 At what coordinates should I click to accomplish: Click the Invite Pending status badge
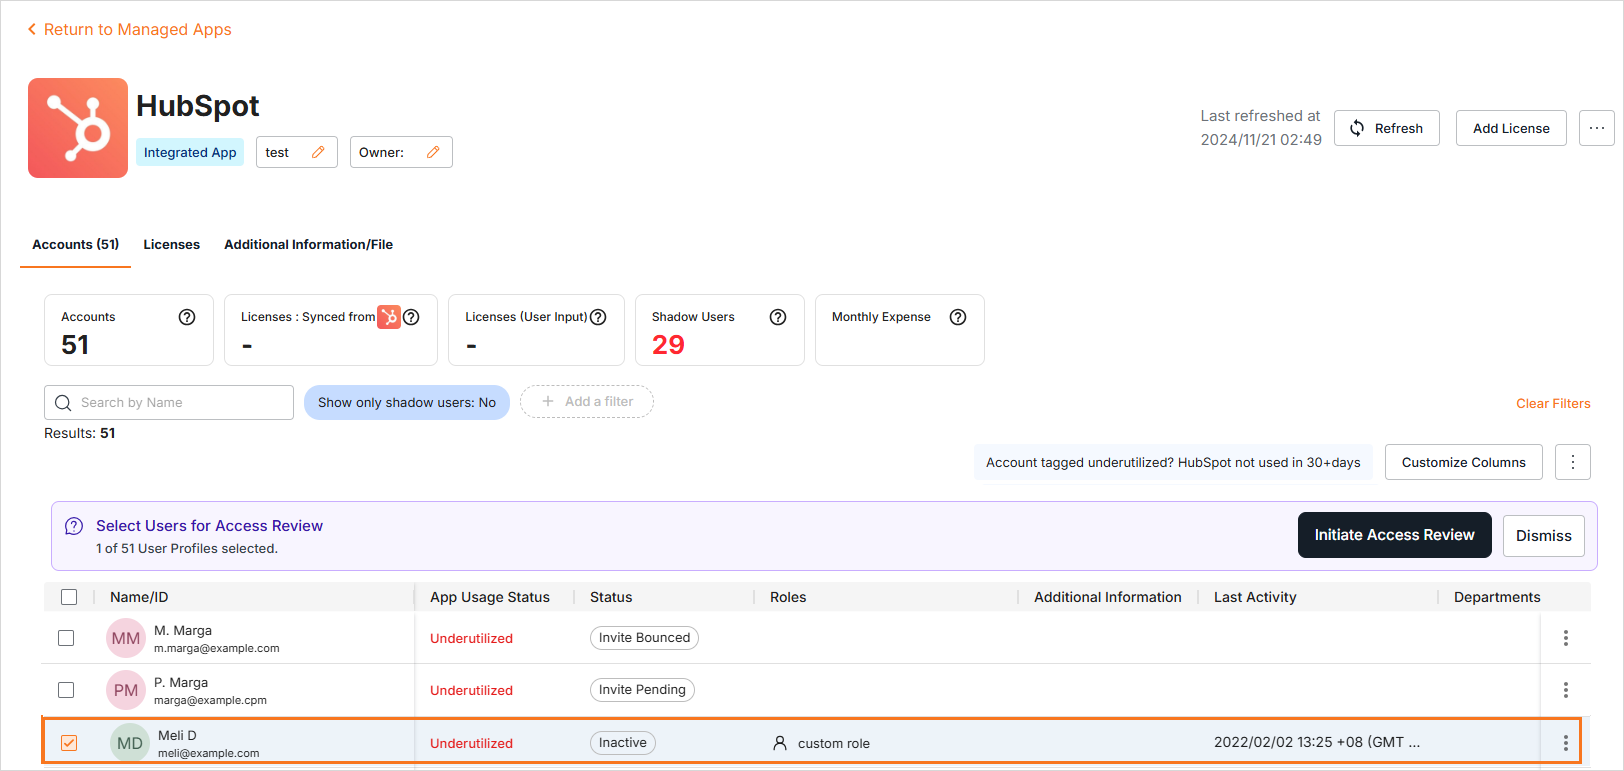642,690
